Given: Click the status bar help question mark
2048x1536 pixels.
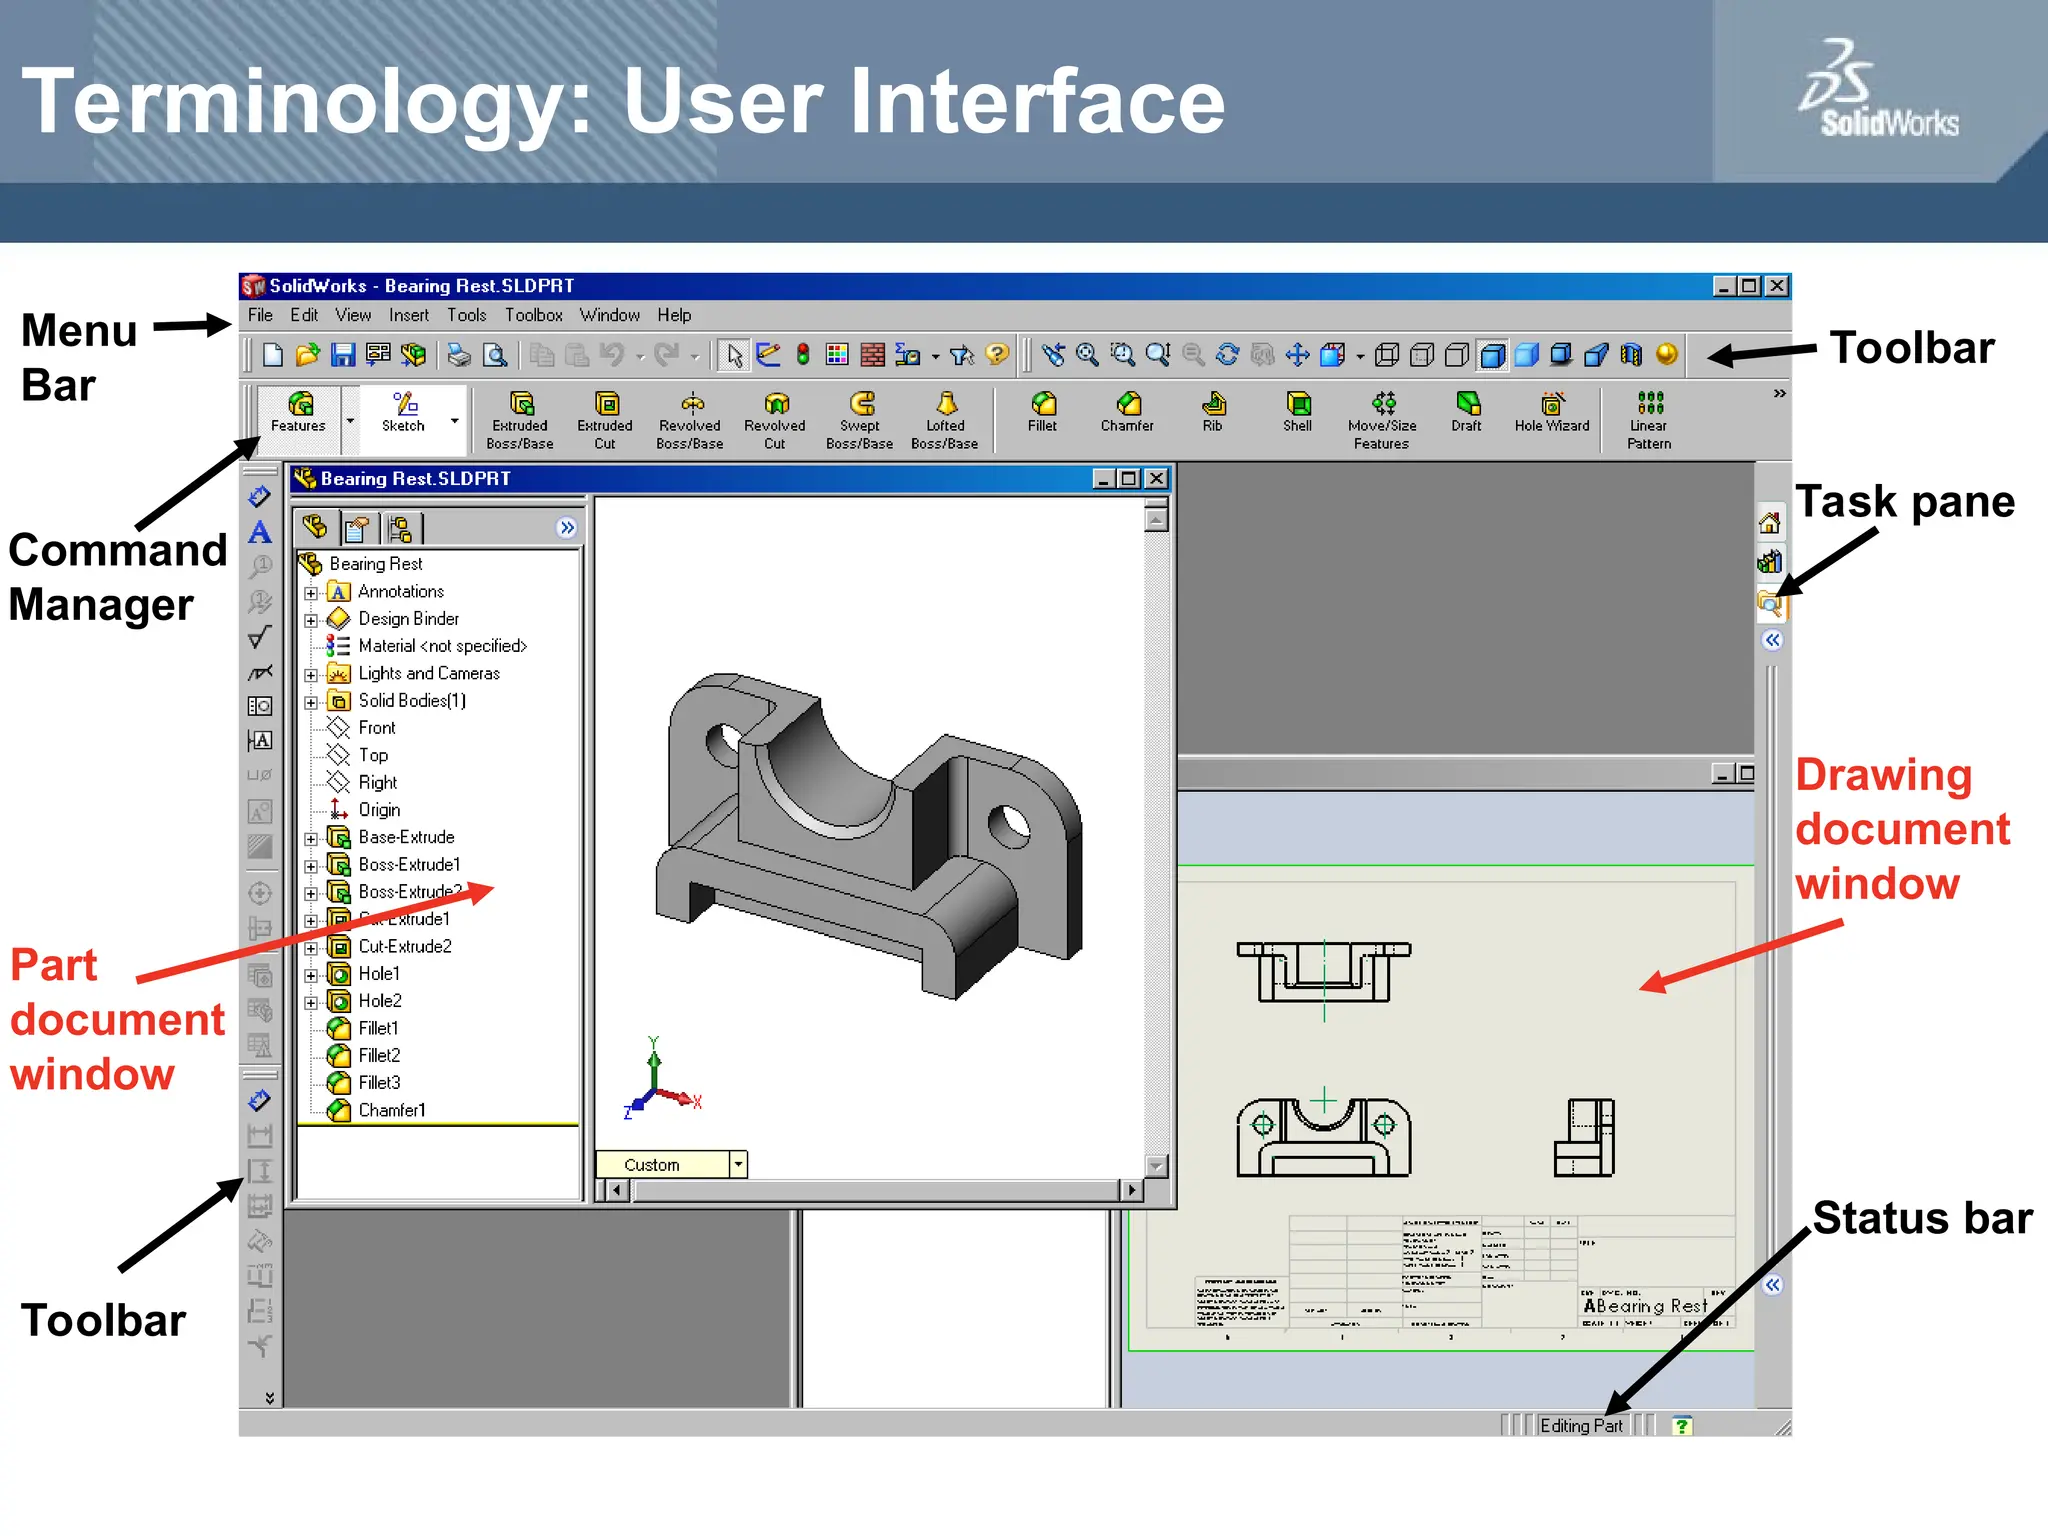Looking at the screenshot, I should (x=1682, y=1426).
